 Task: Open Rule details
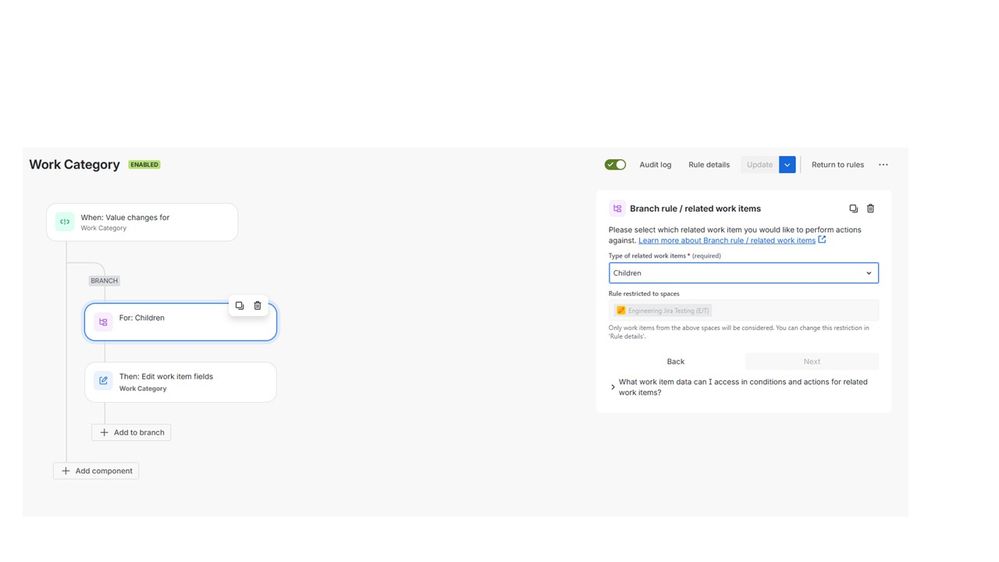tap(708, 164)
